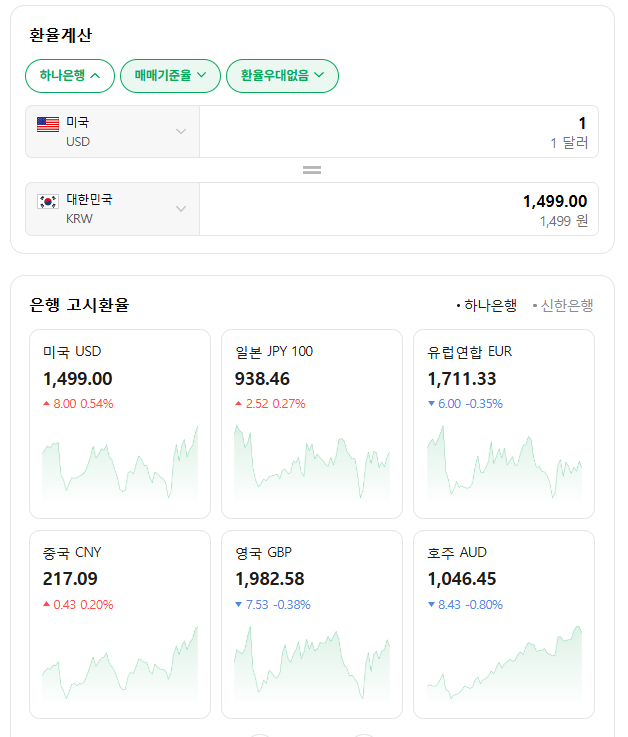Click the US flag icon
Screen dimensions: 628x737
[x=48, y=124]
